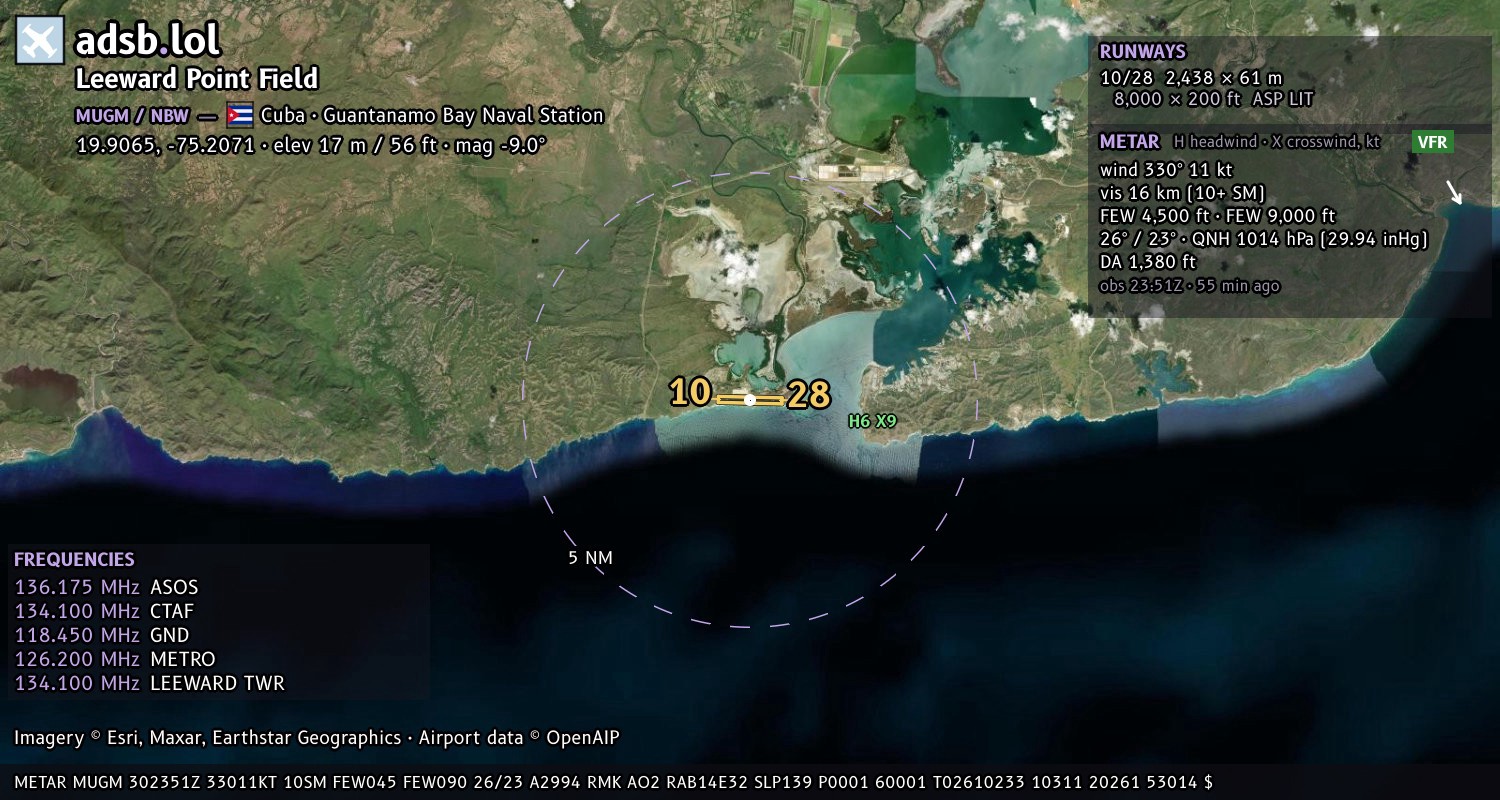
Task: Click the airport center dot on runway
Action: [x=750, y=400]
